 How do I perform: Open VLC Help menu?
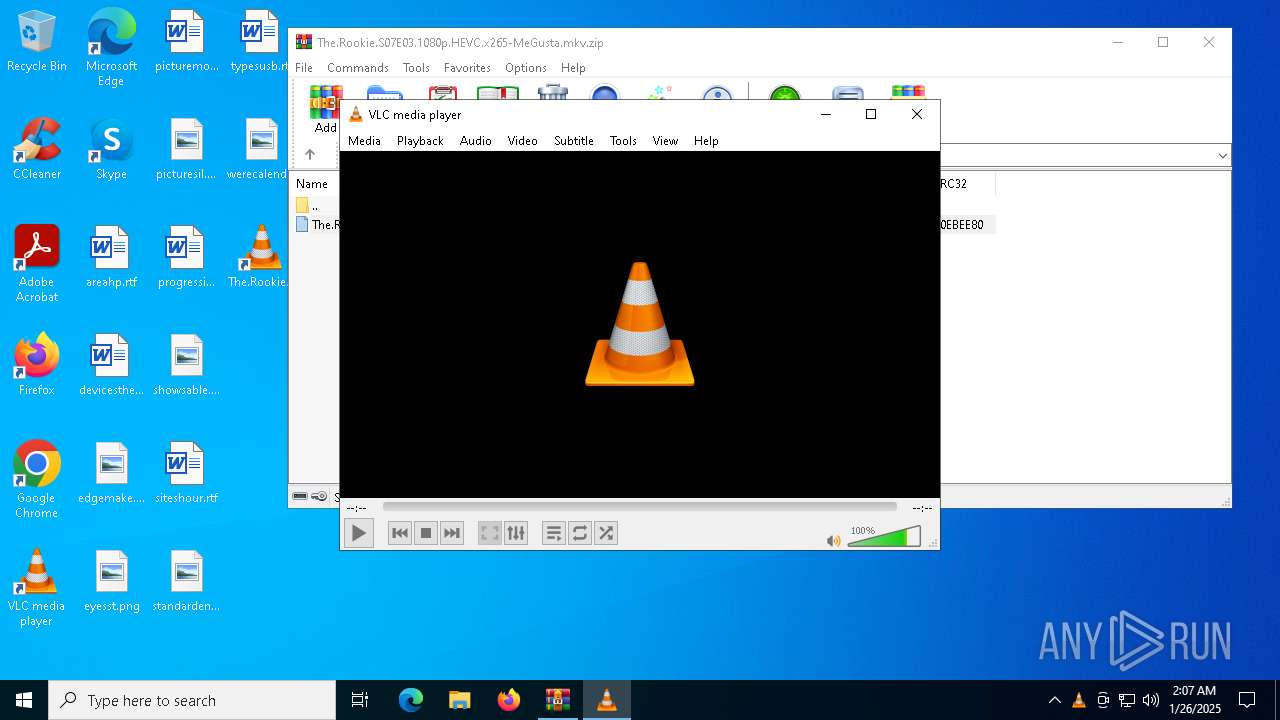click(706, 141)
